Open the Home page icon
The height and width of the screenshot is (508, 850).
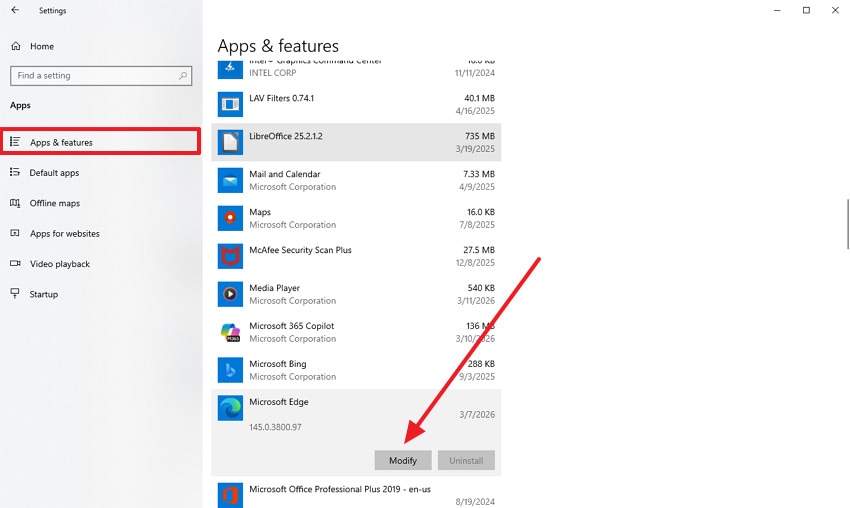coord(16,46)
